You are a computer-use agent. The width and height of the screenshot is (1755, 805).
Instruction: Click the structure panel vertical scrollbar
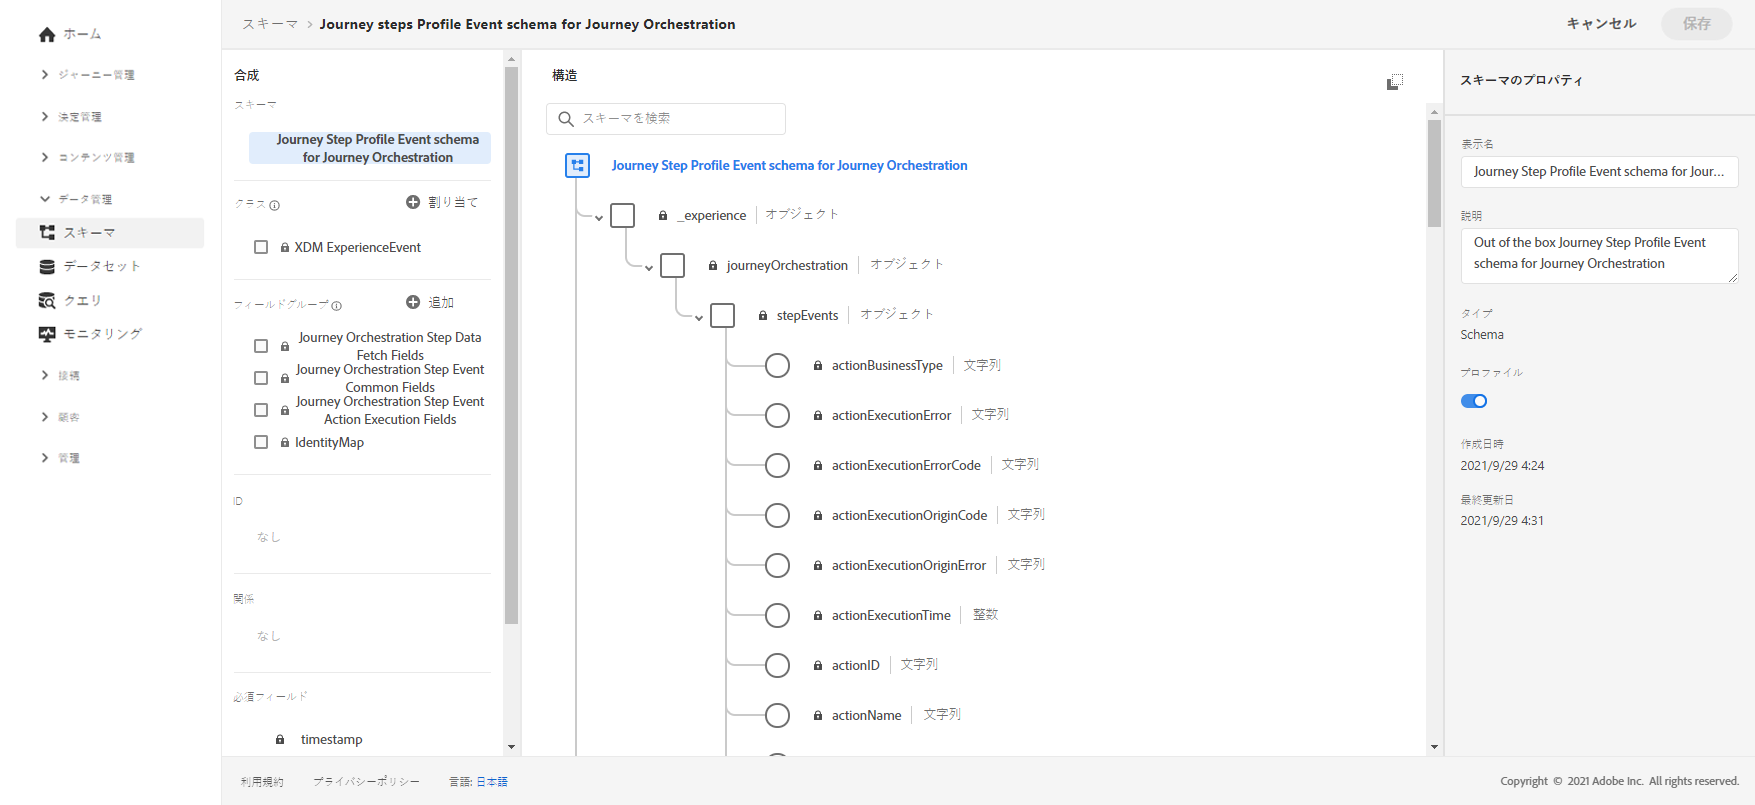pyautogui.click(x=1434, y=172)
